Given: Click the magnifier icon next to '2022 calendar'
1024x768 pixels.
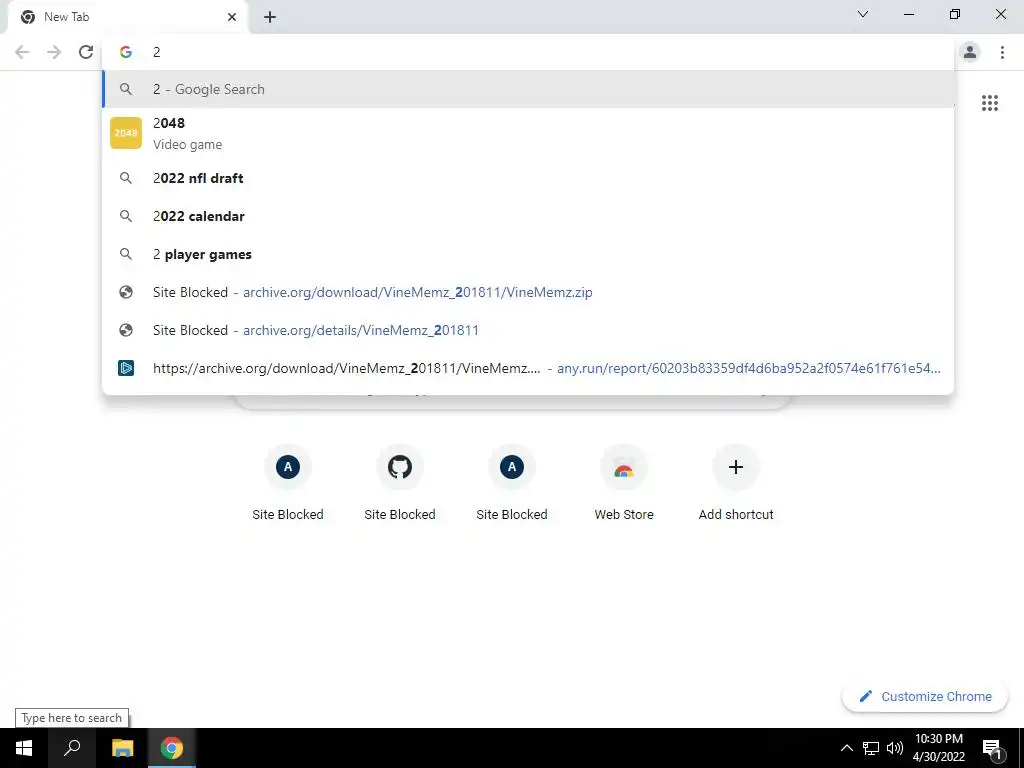Looking at the screenshot, I should (x=126, y=216).
